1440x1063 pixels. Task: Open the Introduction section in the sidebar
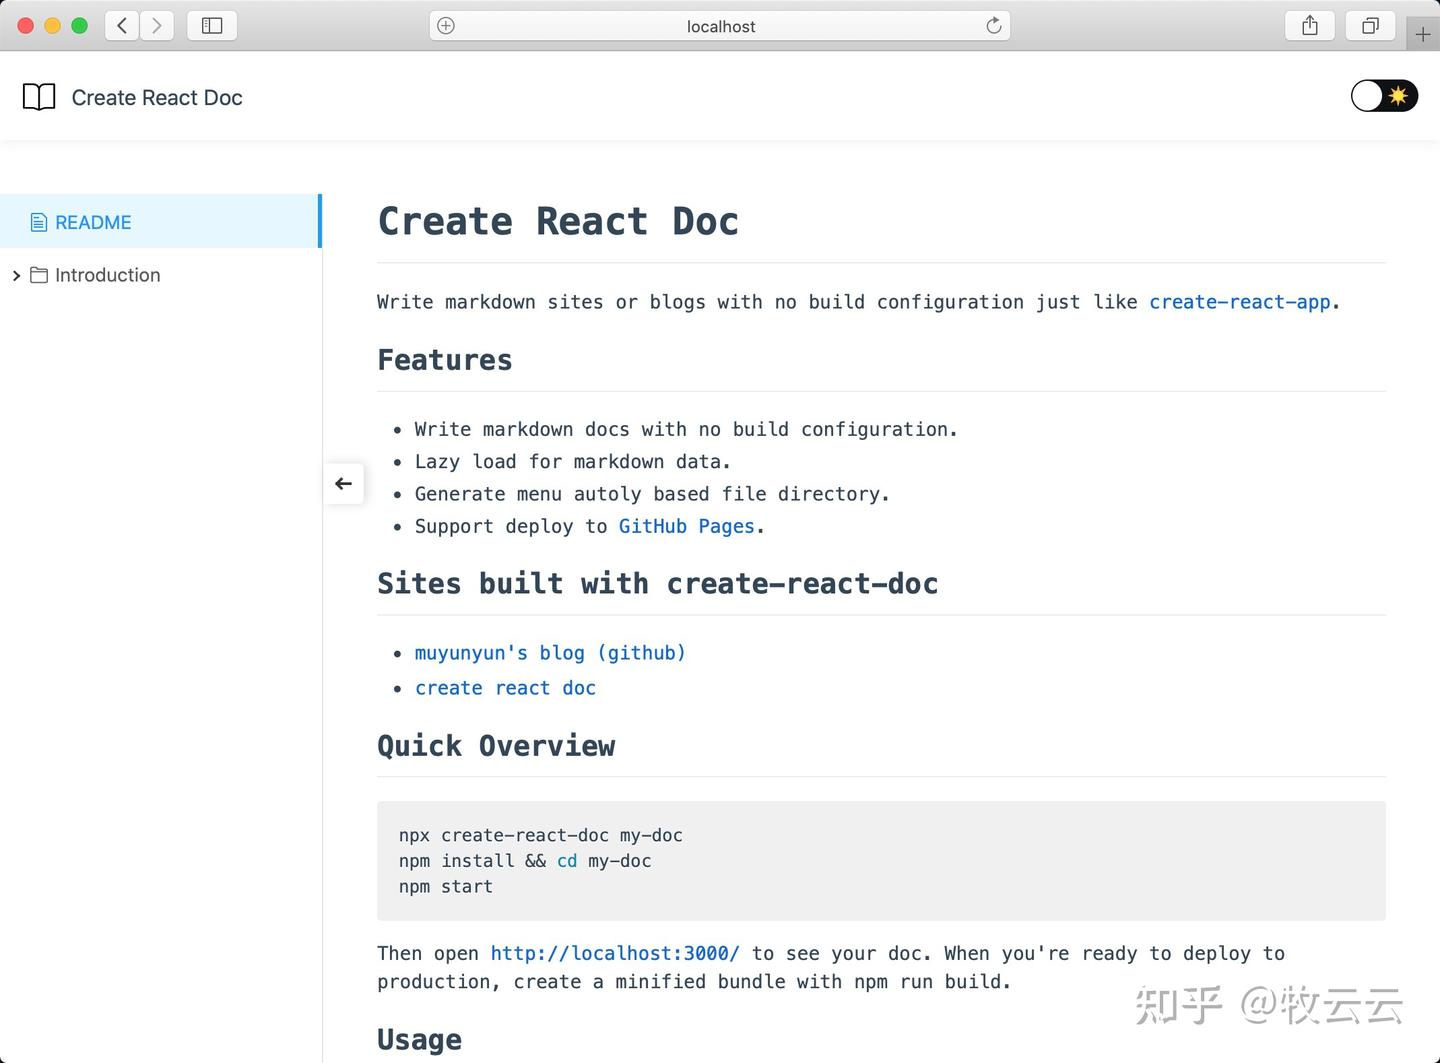(106, 275)
